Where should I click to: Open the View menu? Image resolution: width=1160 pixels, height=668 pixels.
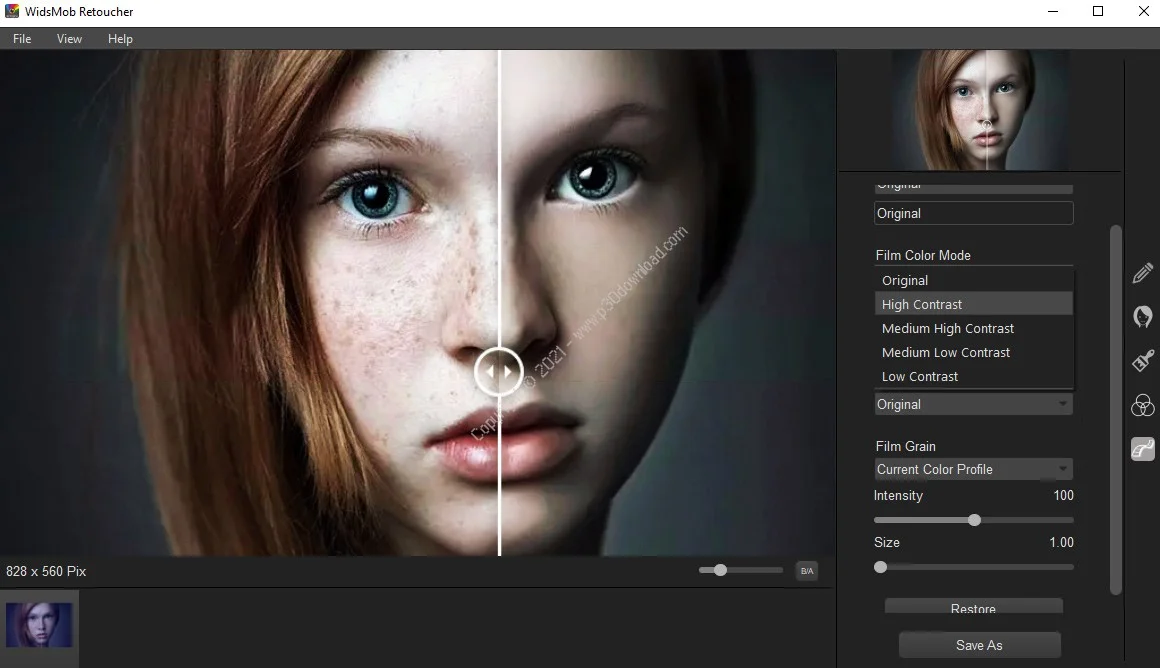click(x=69, y=38)
